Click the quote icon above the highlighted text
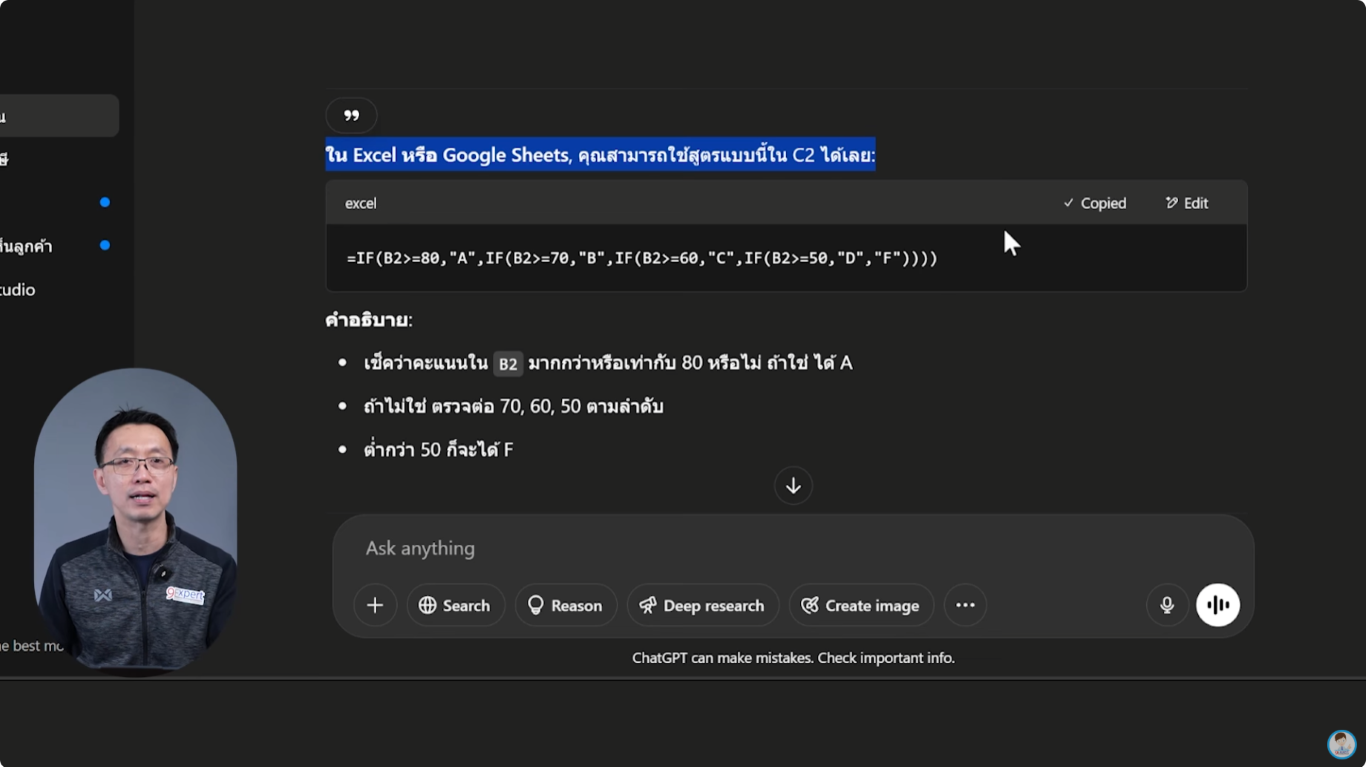The width and height of the screenshot is (1366, 767). point(350,115)
